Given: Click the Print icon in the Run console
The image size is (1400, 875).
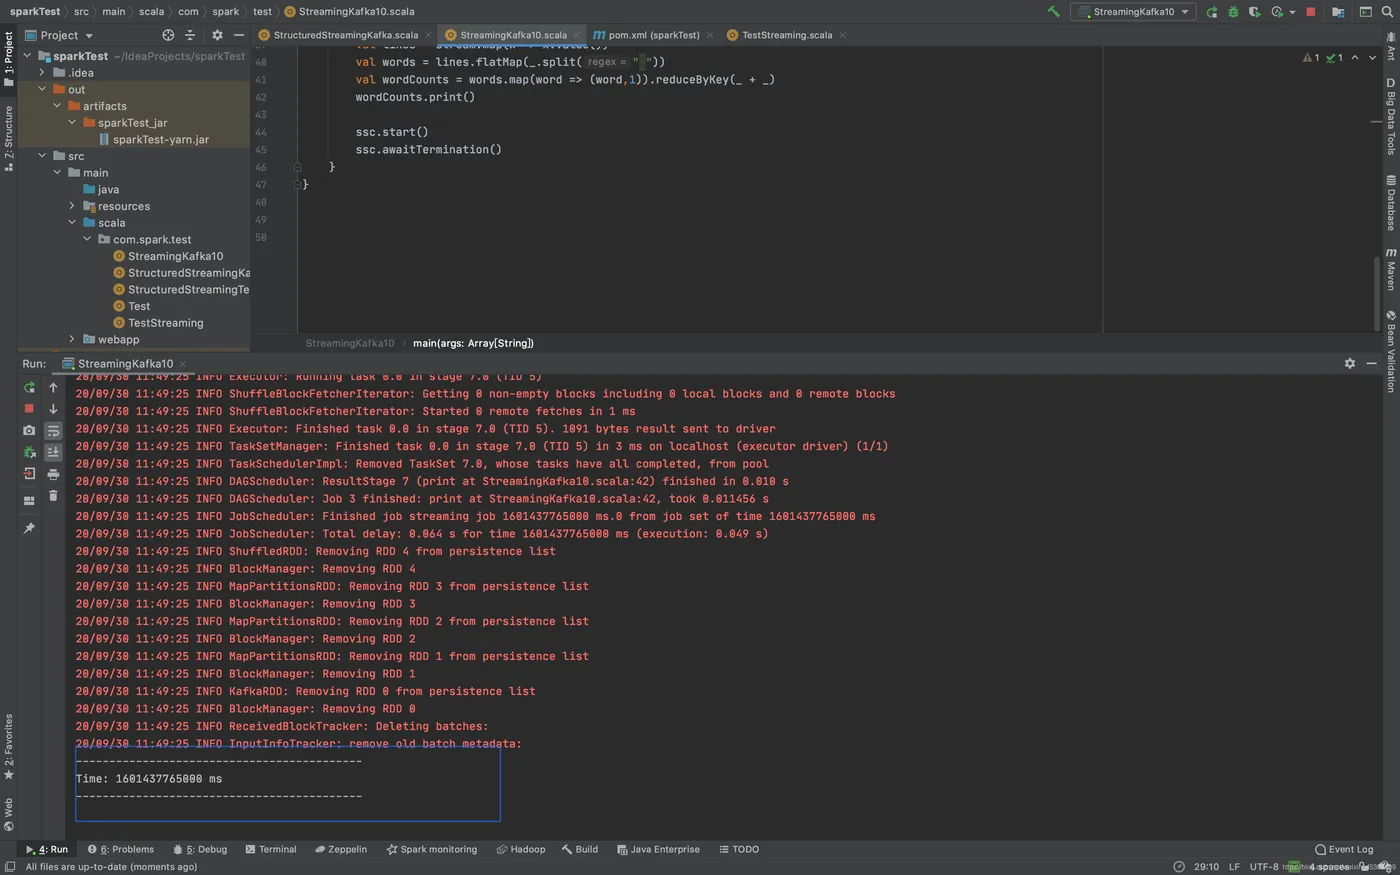Looking at the screenshot, I should coord(53,474).
